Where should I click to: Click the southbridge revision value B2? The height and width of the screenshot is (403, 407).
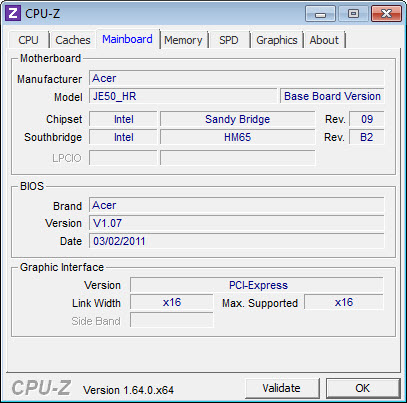pos(367,137)
